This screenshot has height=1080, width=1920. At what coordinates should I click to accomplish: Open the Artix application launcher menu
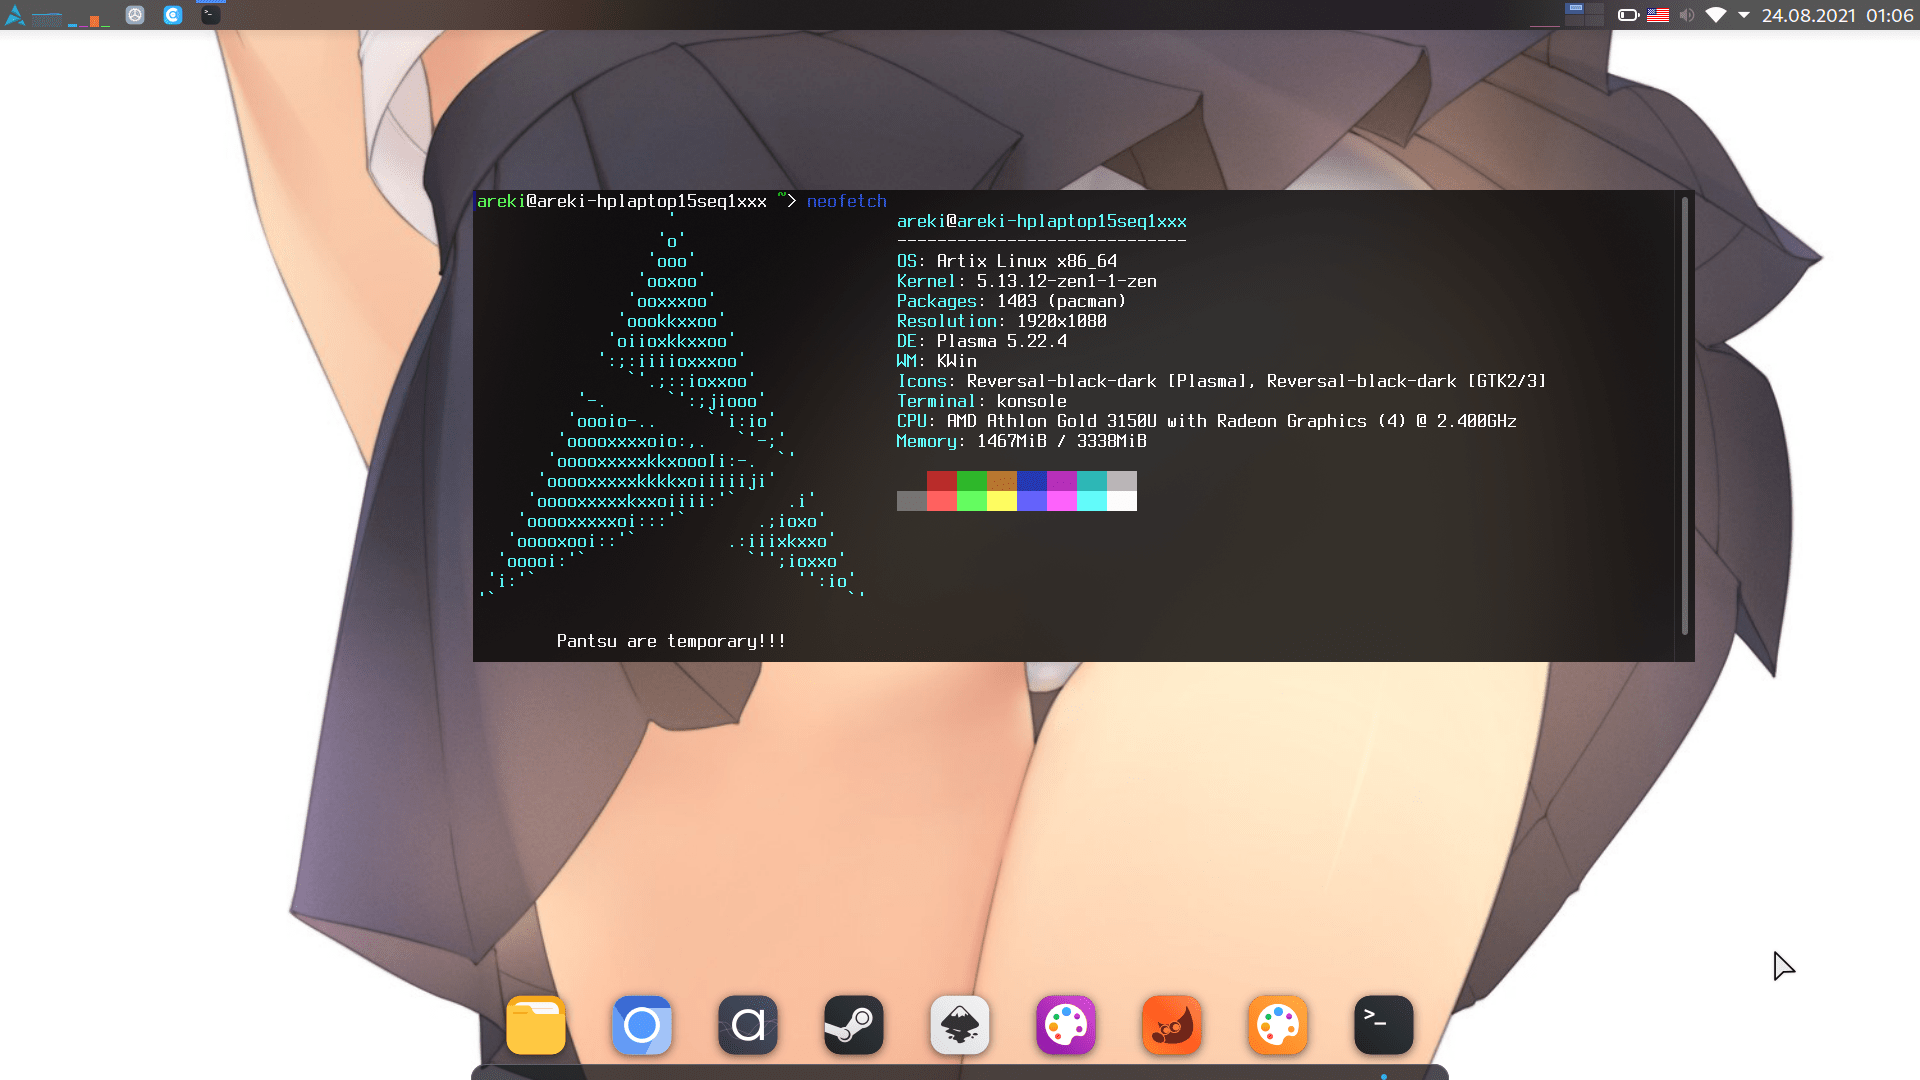15,15
